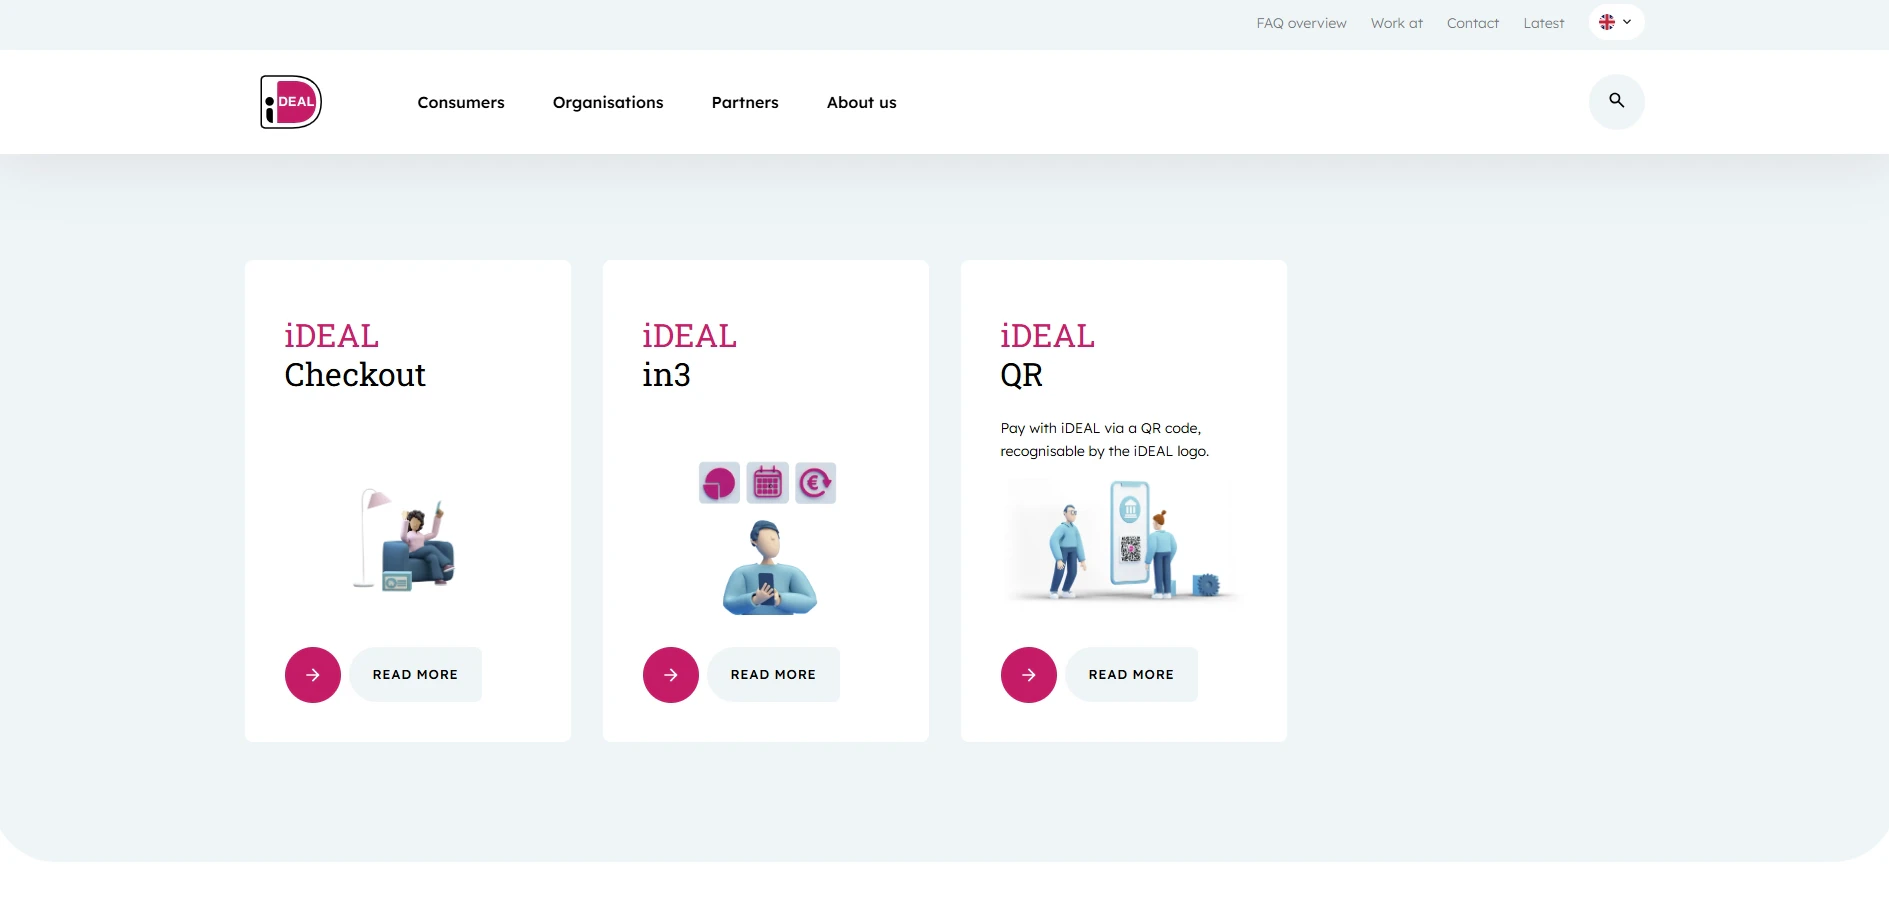Click Read More on iDEAL in3 card

tap(773, 675)
